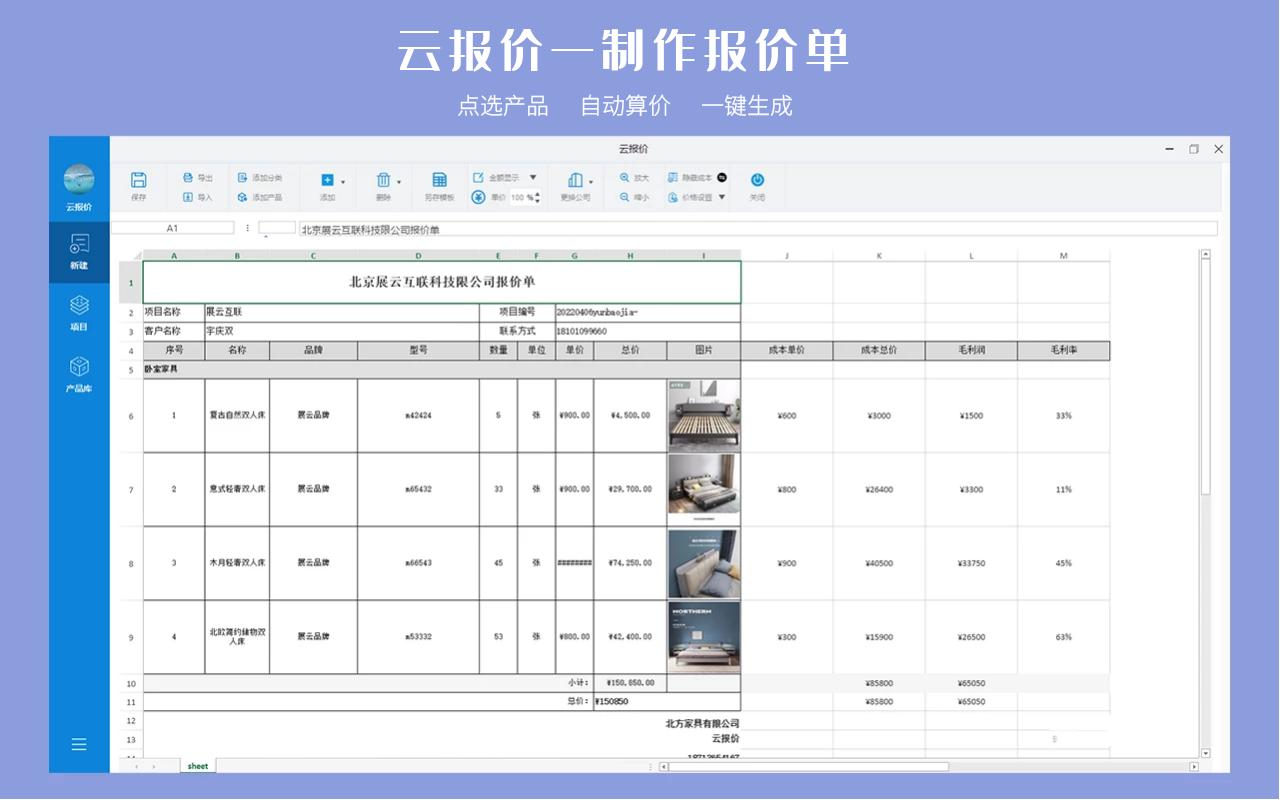Select the 导出 export icon
This screenshot has width=1280, height=800.
[x=188, y=176]
